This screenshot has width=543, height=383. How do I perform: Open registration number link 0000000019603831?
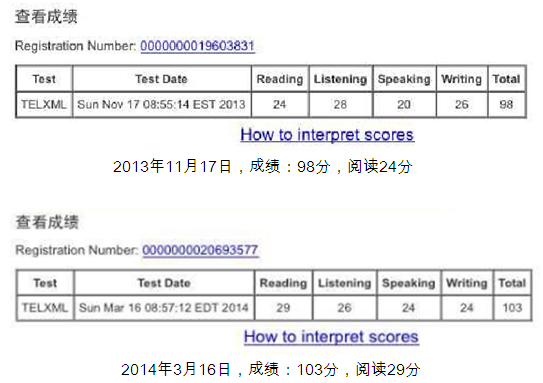pos(197,46)
